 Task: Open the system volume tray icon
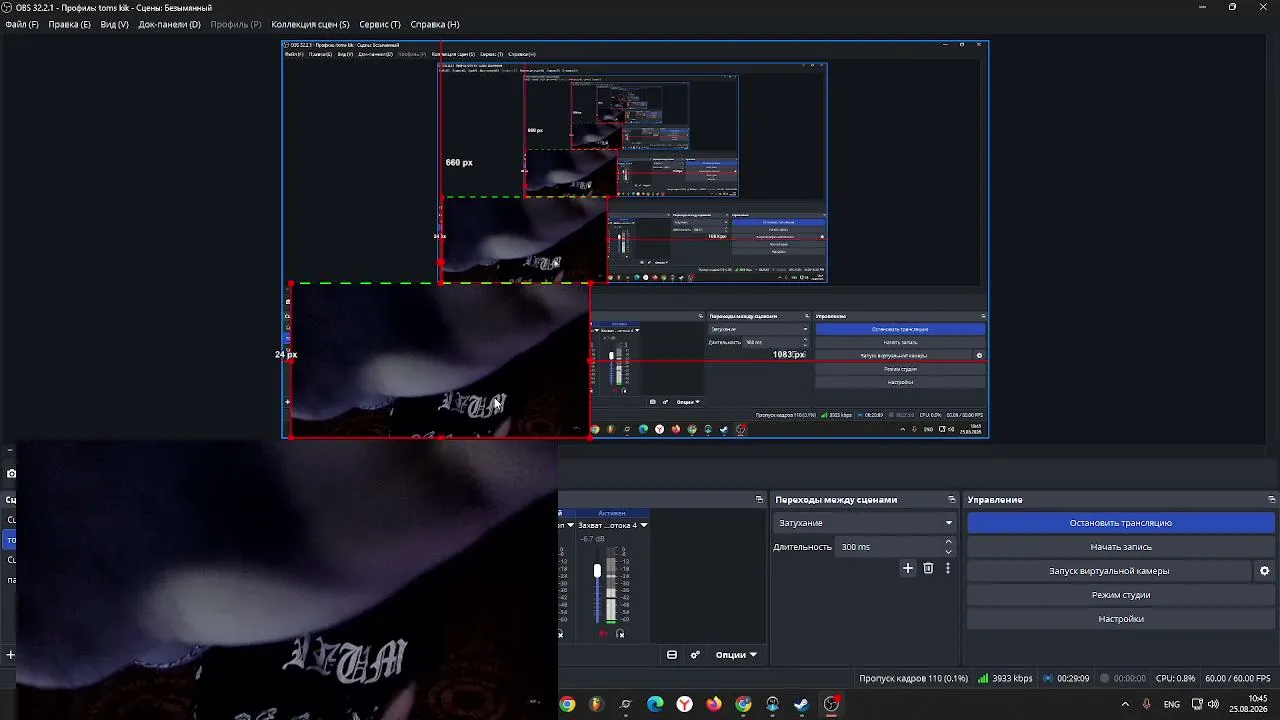pos(1215,704)
